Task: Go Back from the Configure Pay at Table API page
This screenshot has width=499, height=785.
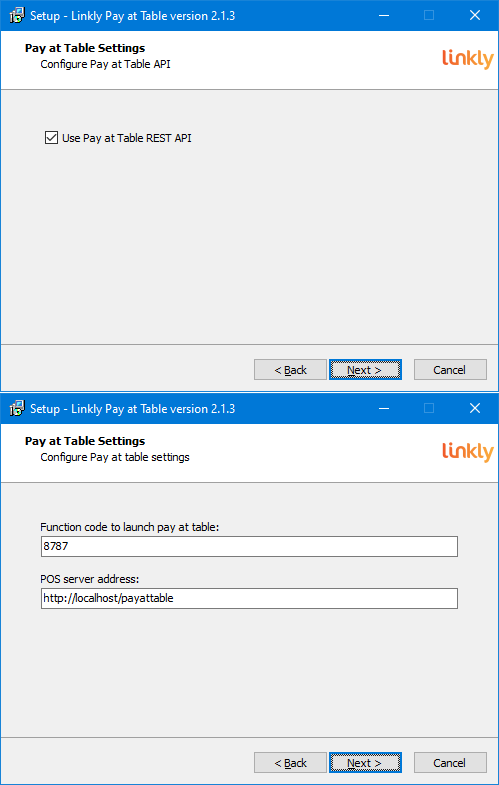Action: (290, 369)
